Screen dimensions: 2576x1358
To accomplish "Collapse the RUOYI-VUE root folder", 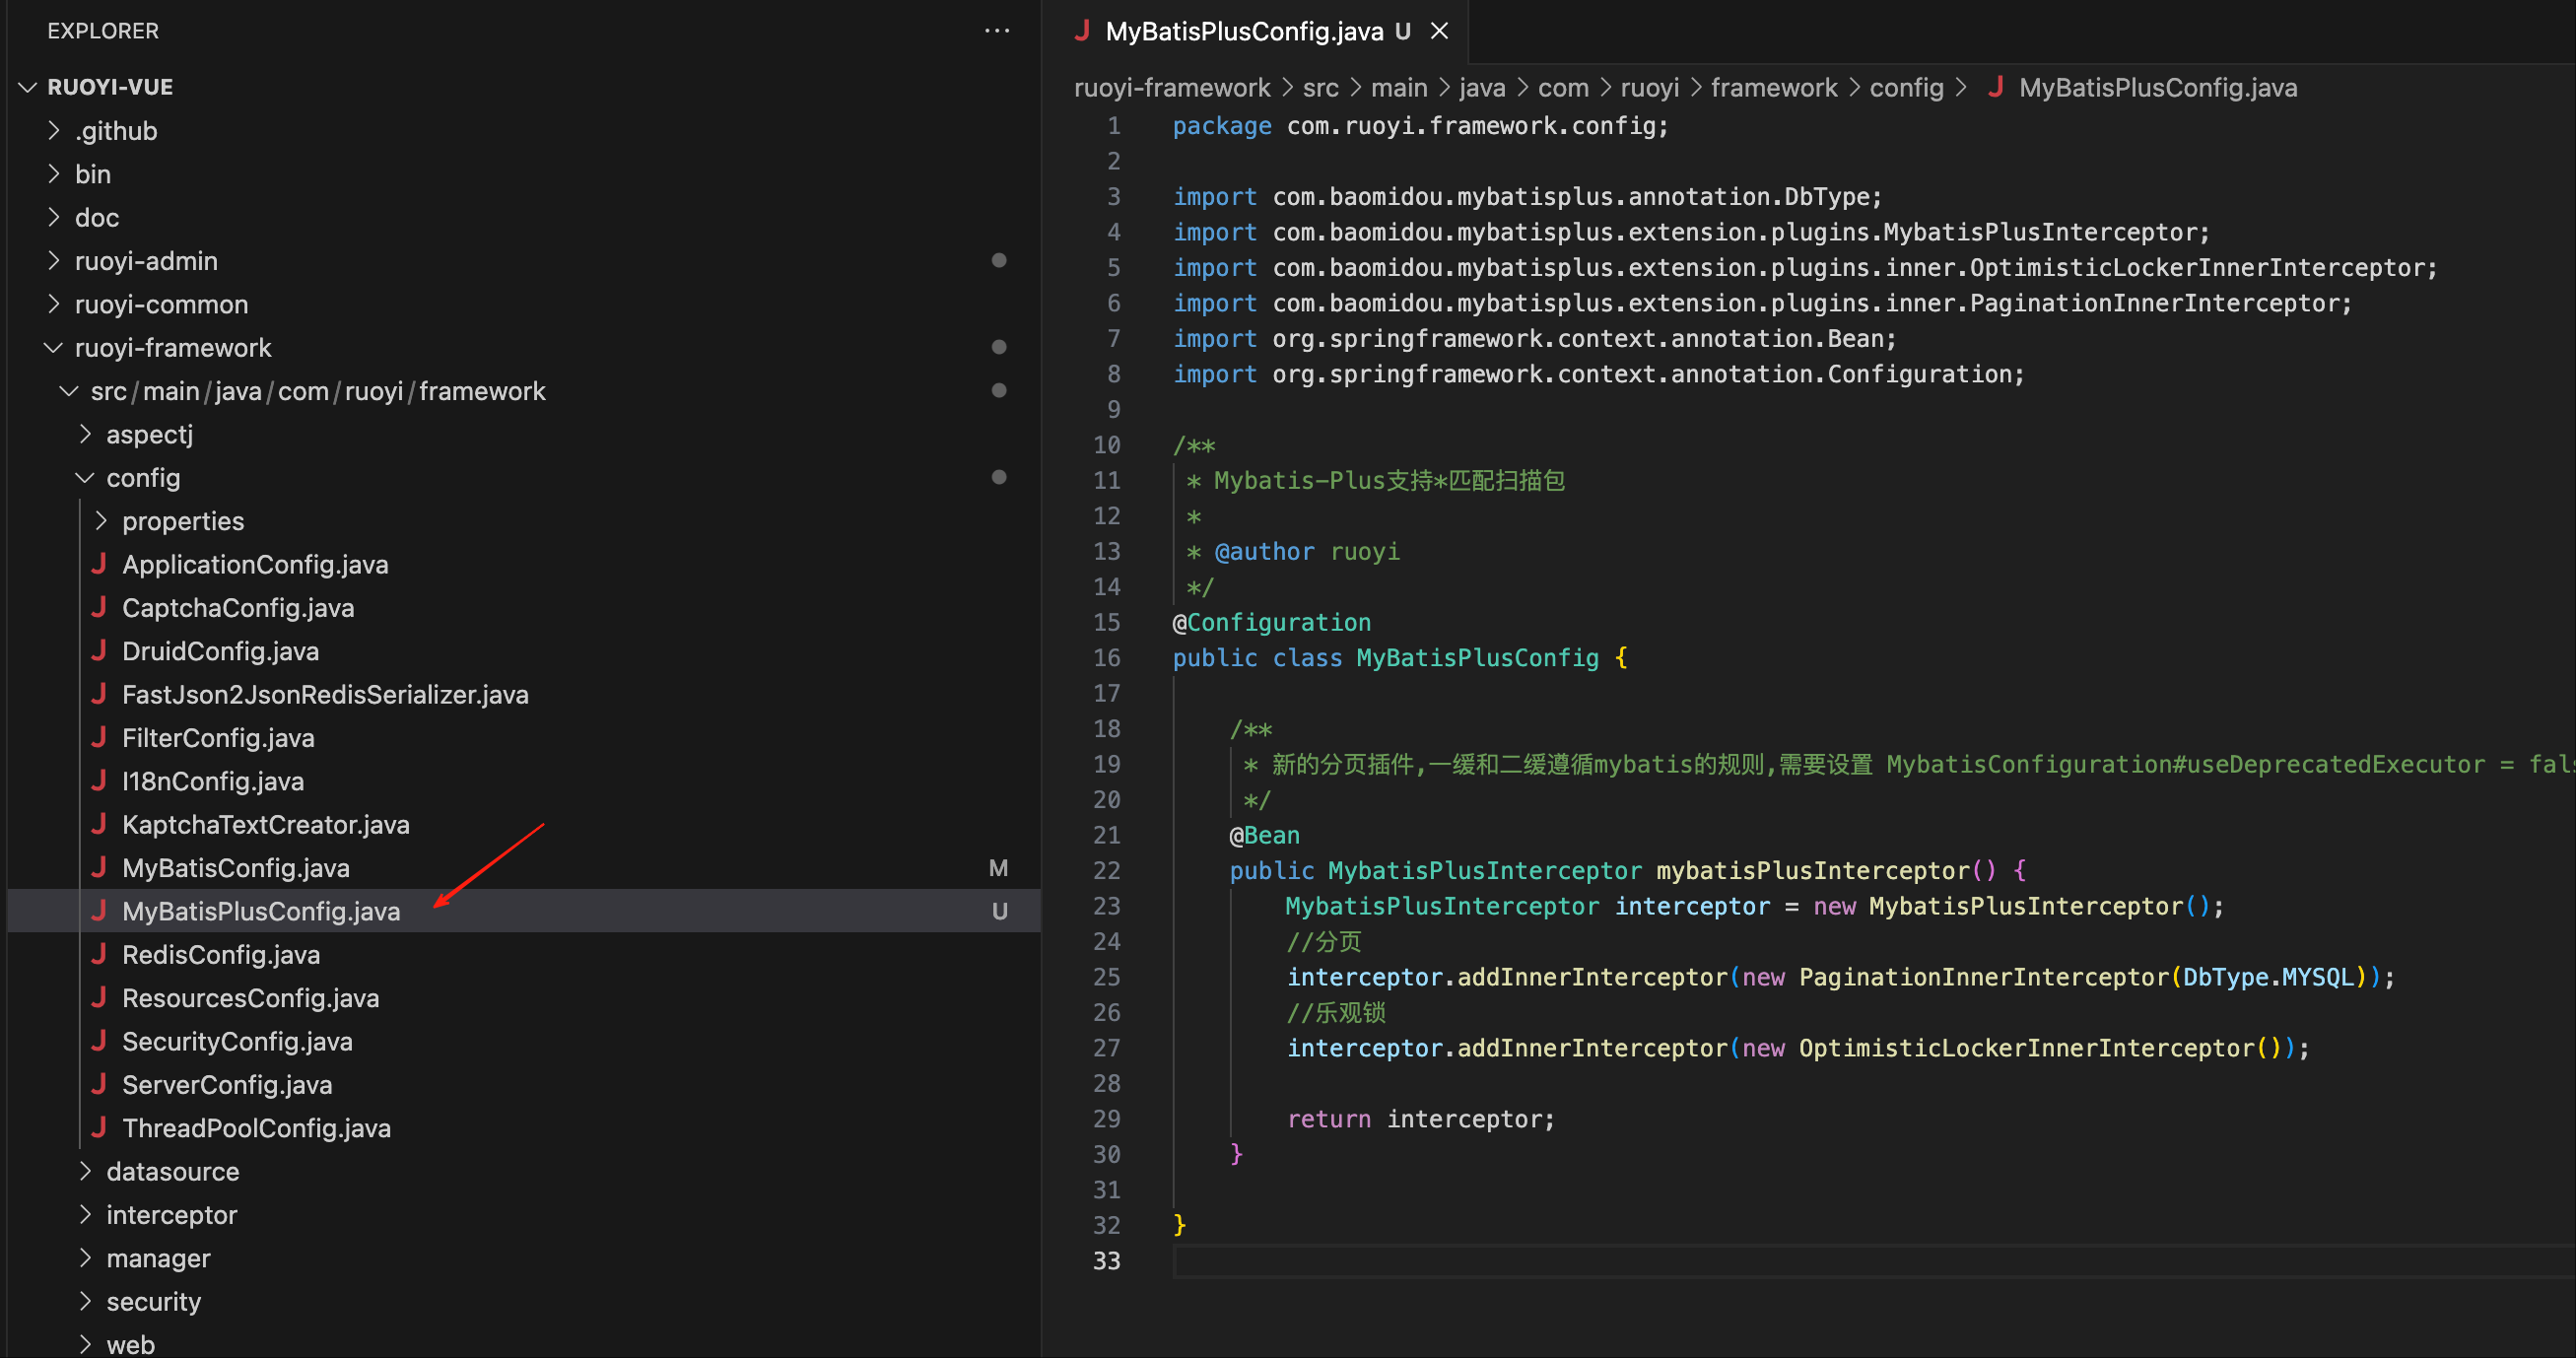I will pyautogui.click(x=28, y=88).
